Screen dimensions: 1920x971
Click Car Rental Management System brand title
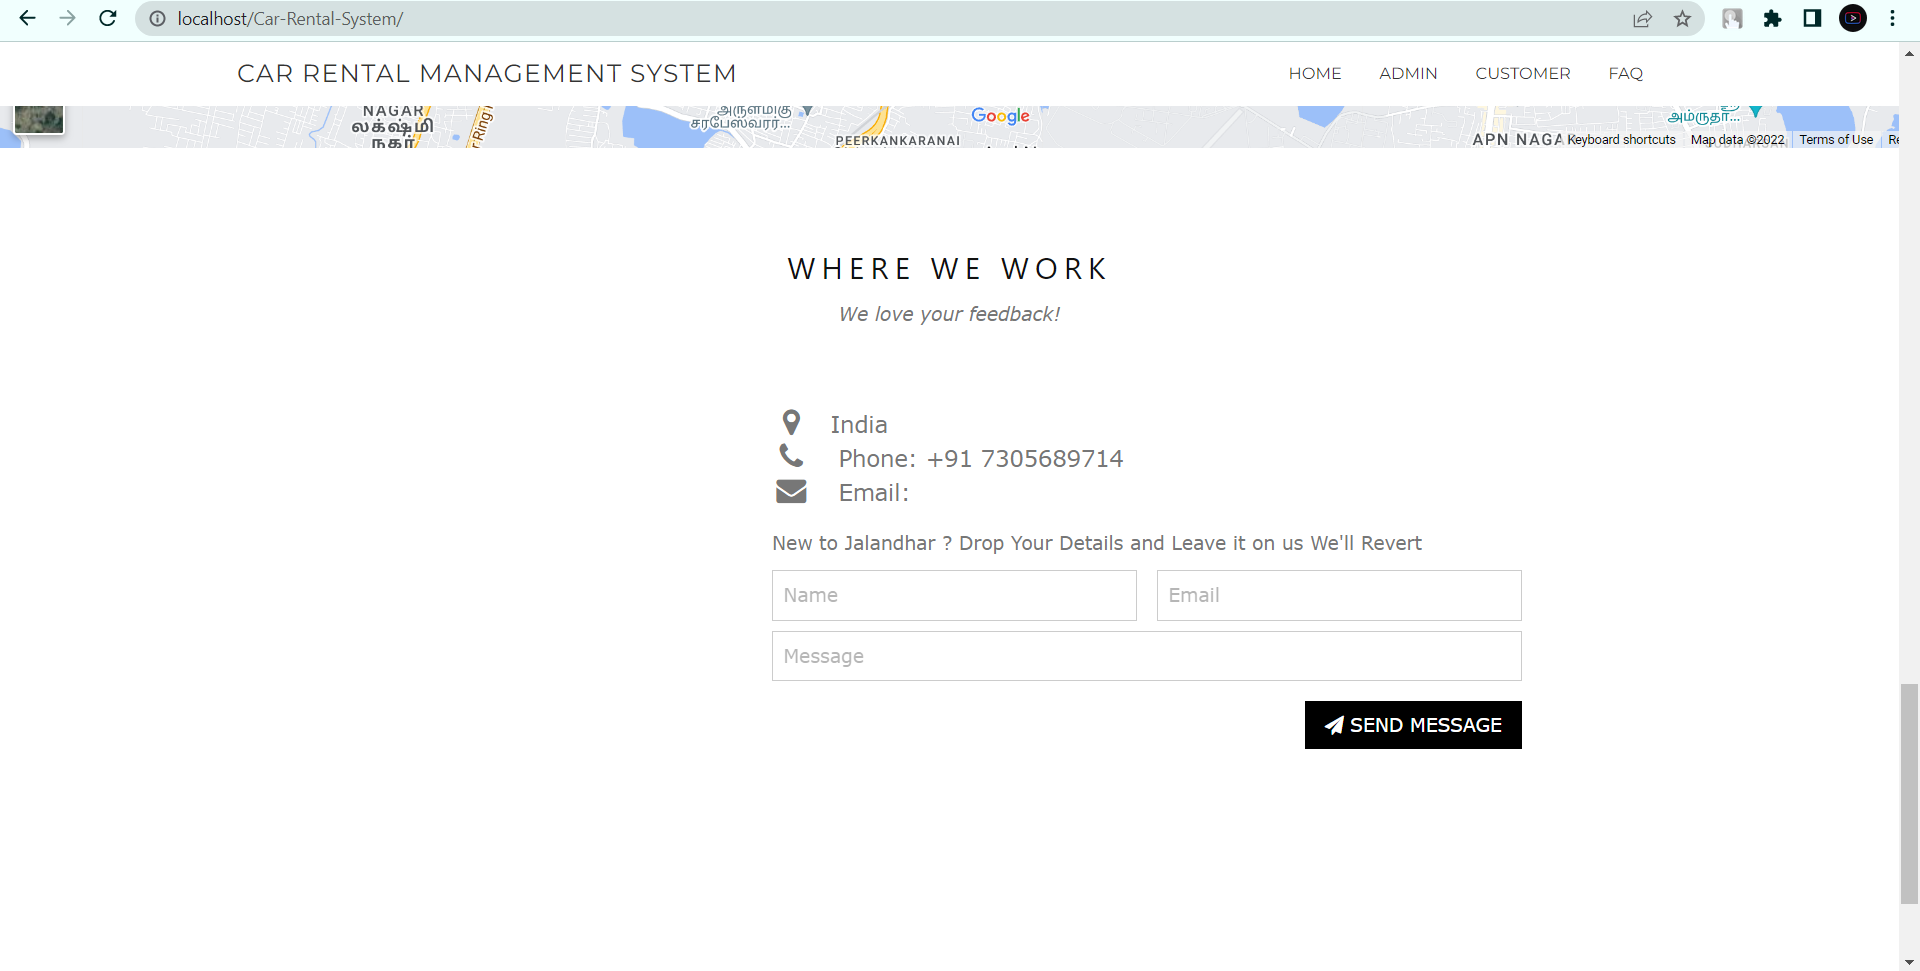[487, 74]
